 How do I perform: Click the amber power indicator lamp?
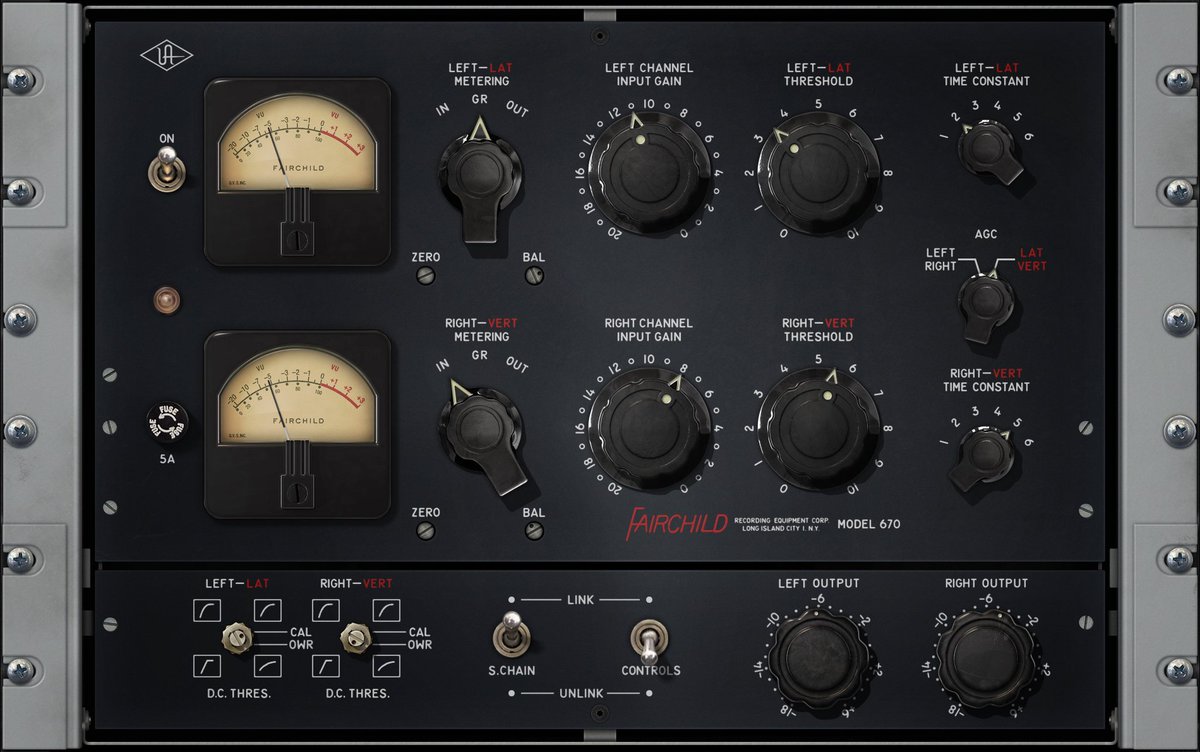(x=167, y=298)
